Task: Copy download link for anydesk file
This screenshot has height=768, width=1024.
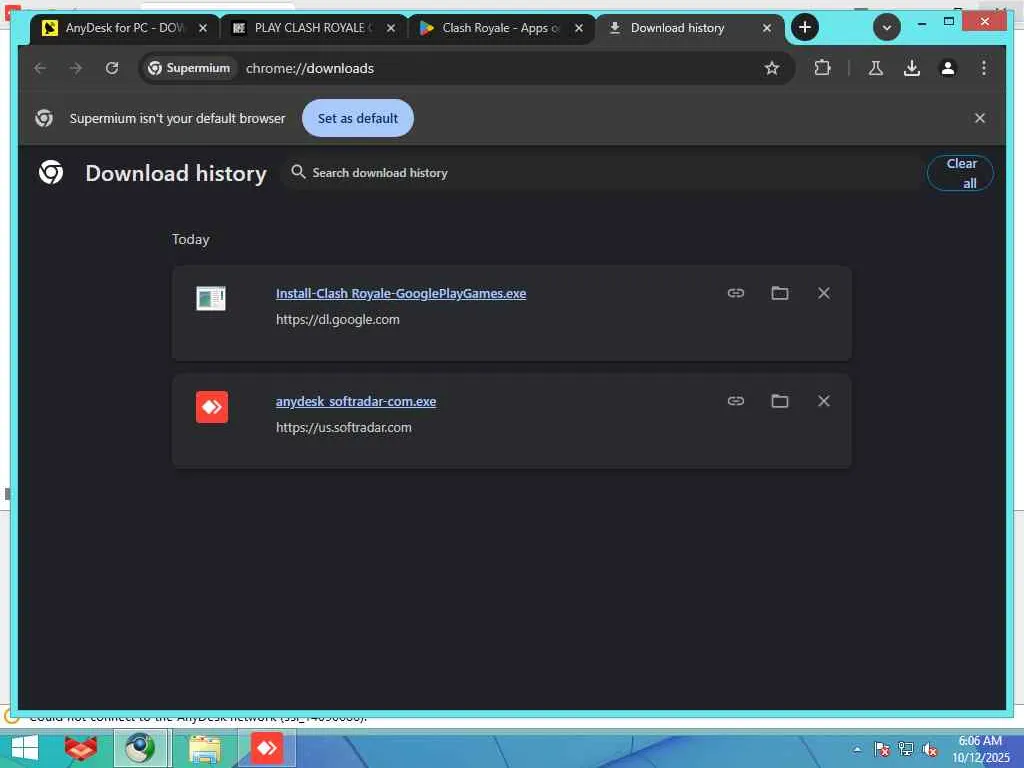Action: tap(736, 401)
